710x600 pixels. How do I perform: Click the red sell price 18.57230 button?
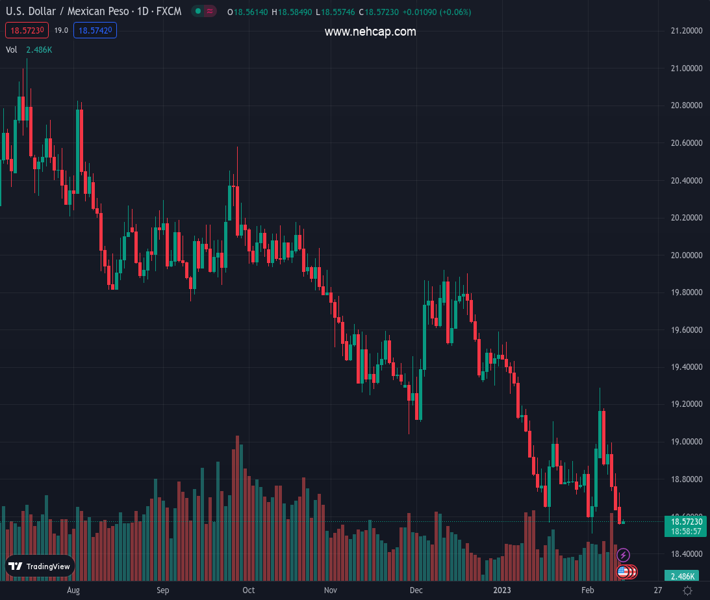pyautogui.click(x=27, y=31)
